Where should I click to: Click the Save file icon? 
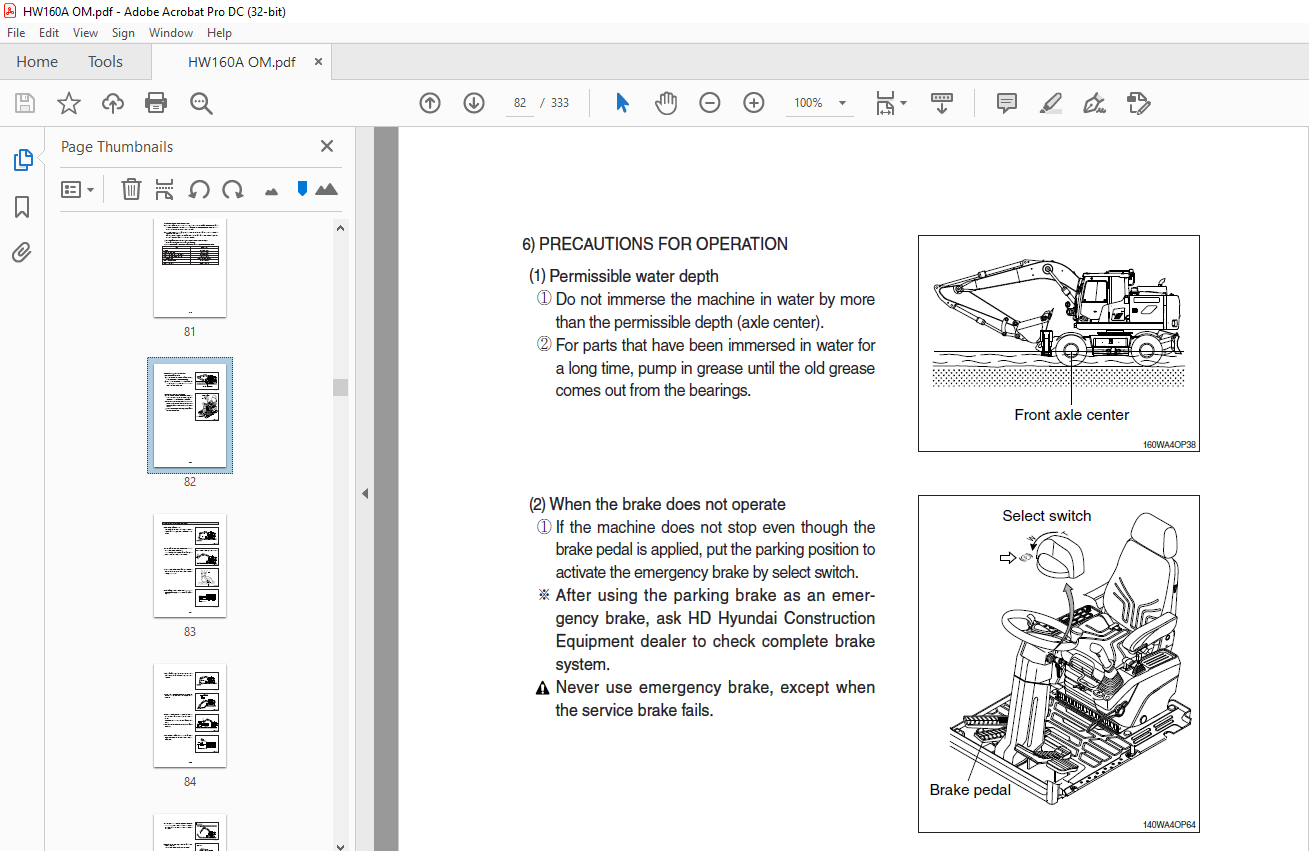pos(25,103)
